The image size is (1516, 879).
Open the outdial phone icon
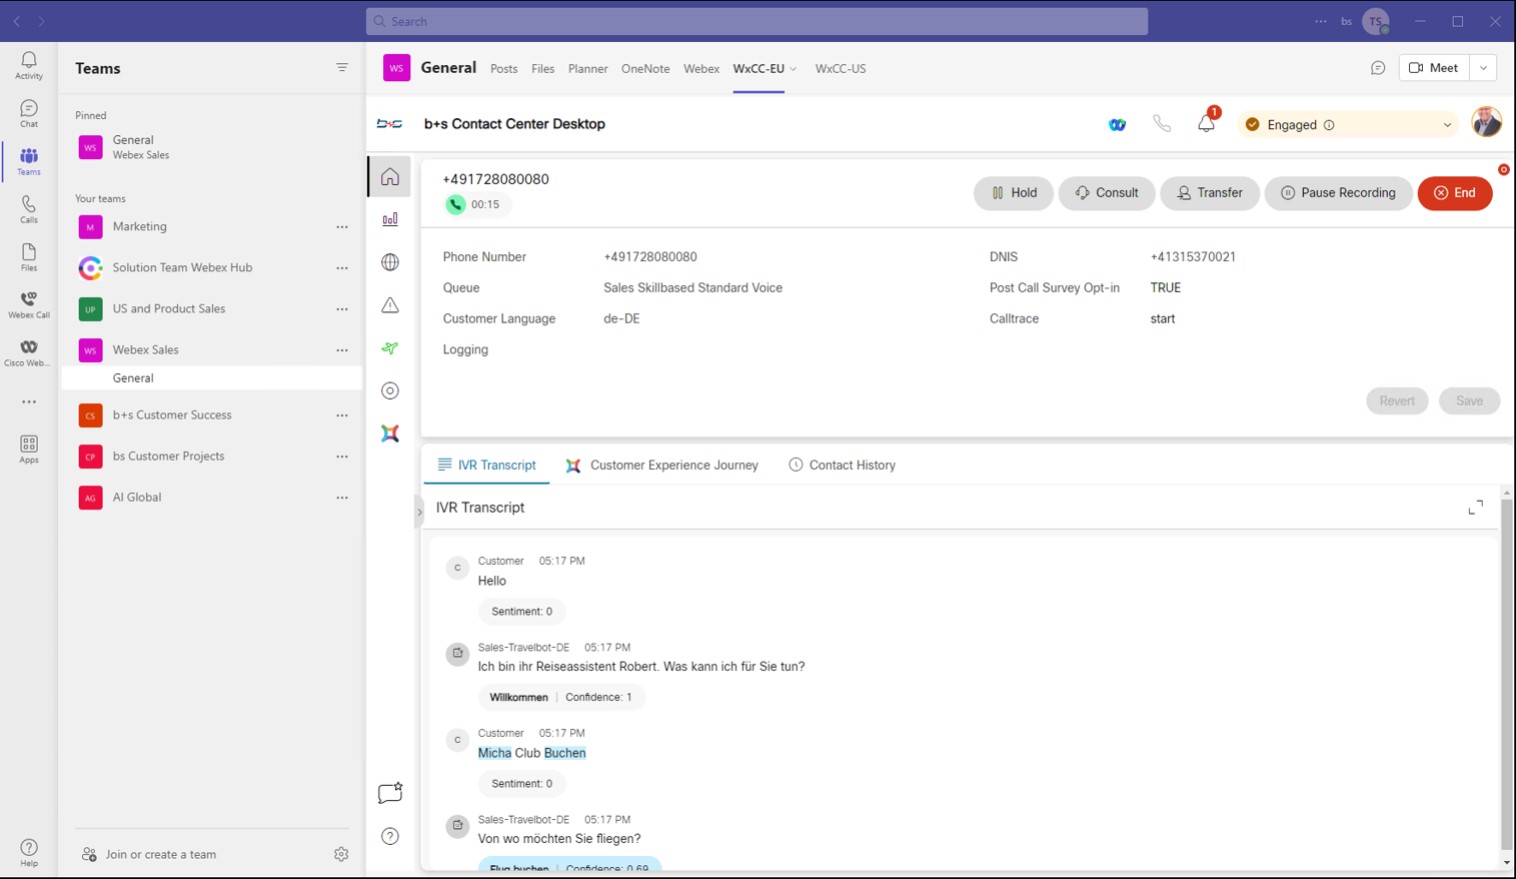1161,124
